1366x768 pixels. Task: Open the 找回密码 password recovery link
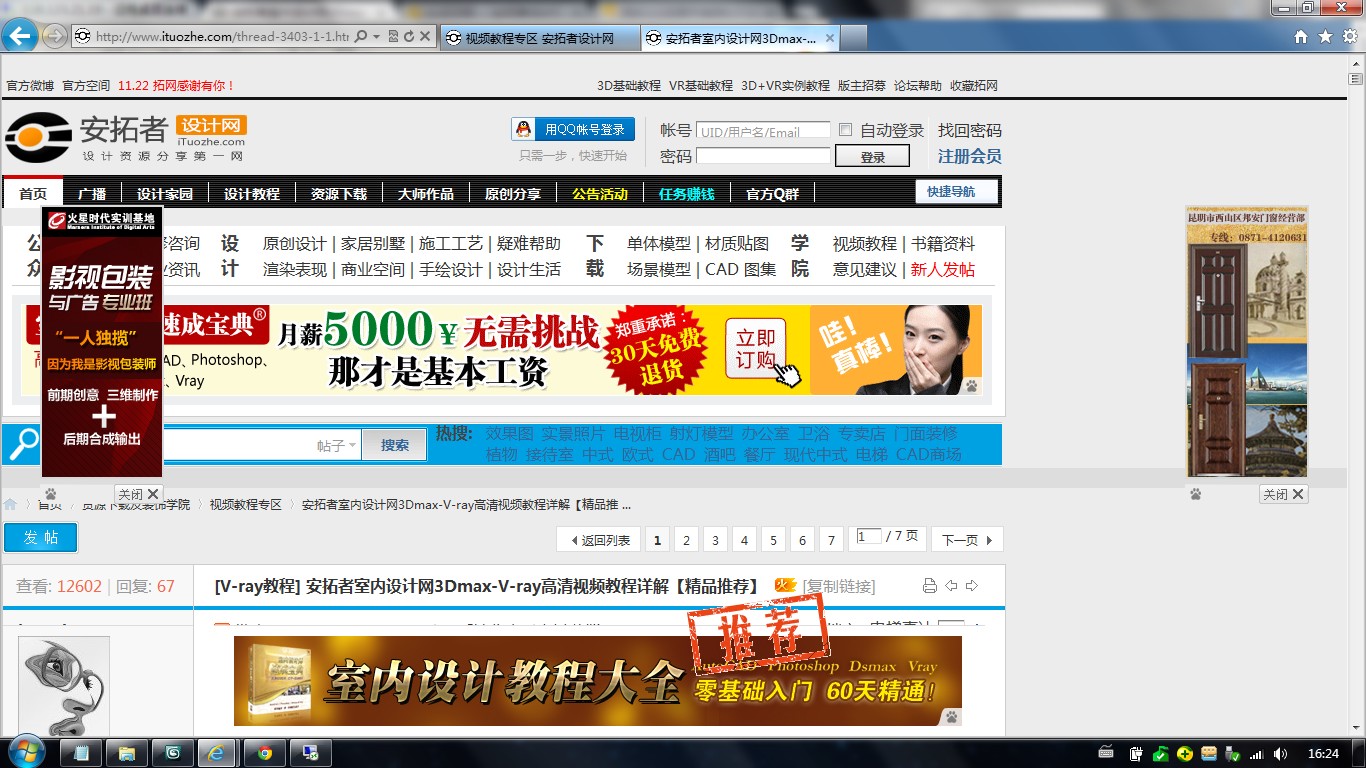[969, 130]
